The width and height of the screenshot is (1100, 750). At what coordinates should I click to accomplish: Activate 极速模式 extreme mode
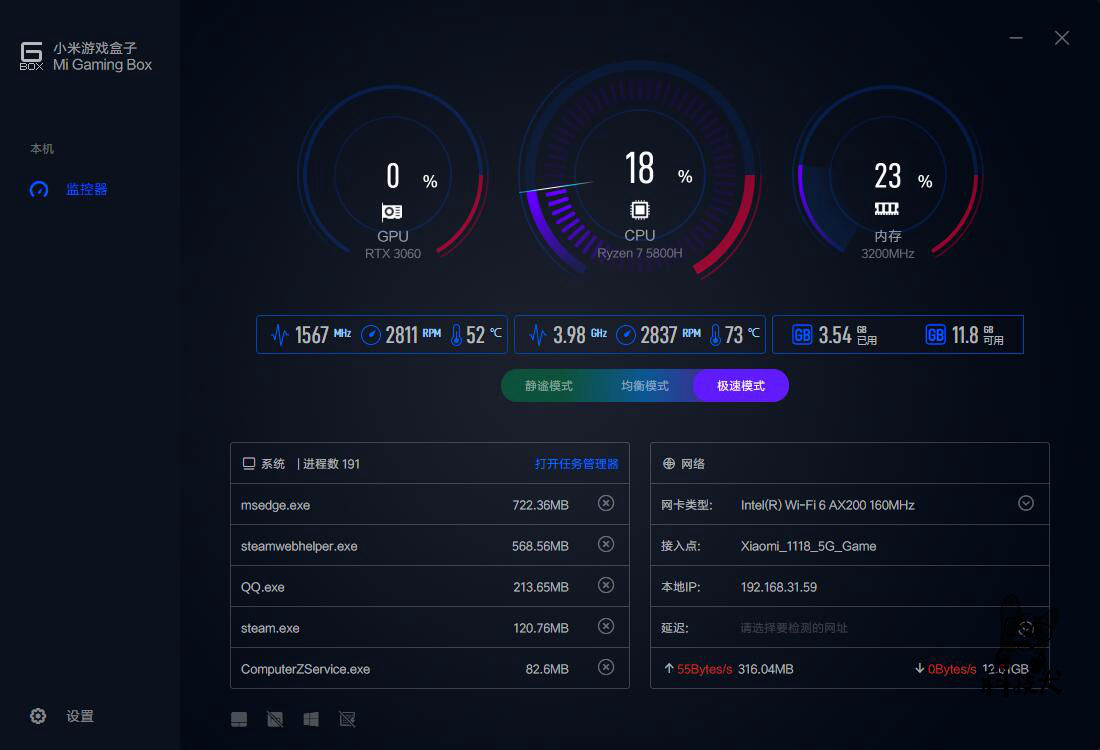(740, 385)
